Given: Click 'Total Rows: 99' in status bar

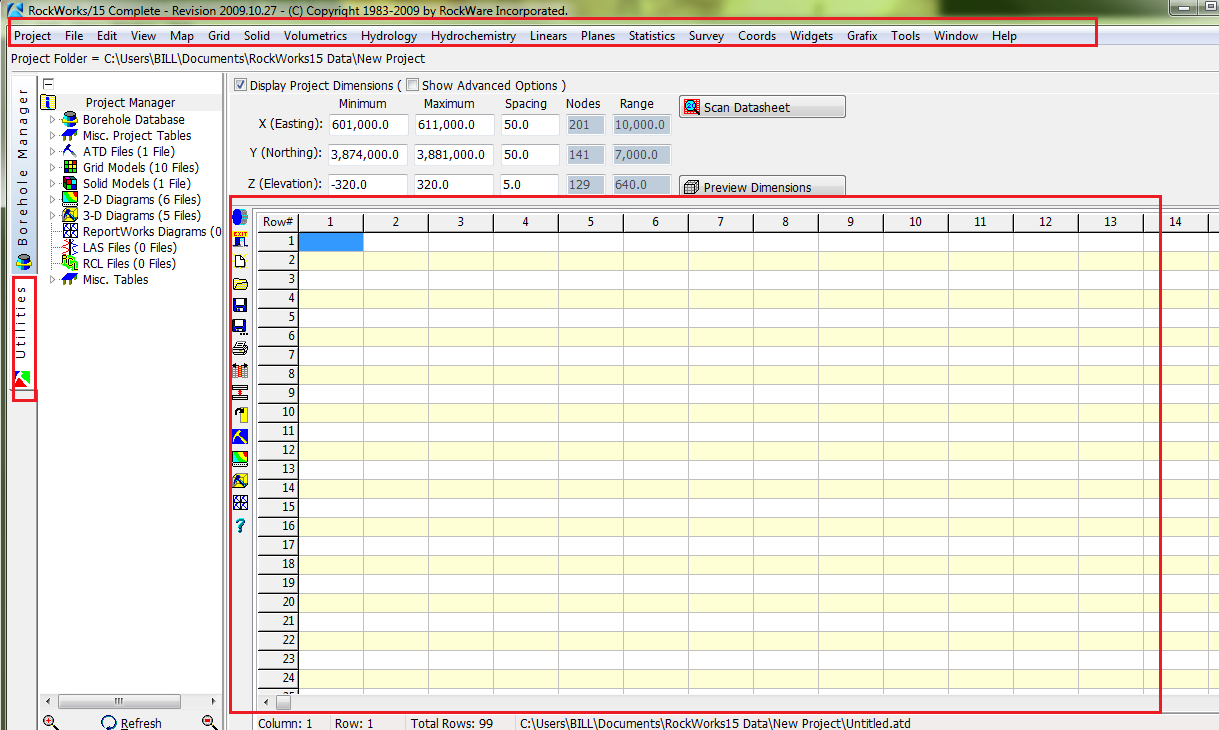Looking at the screenshot, I should click(x=452, y=723).
